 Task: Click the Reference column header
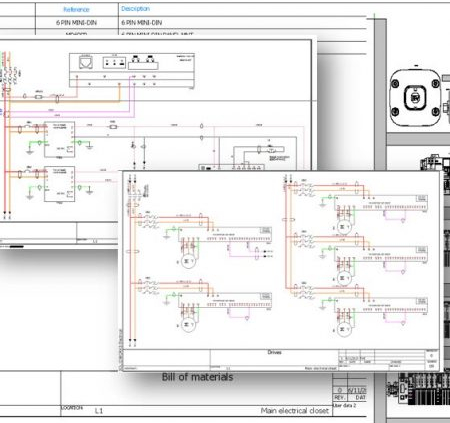pyautogui.click(x=76, y=9)
